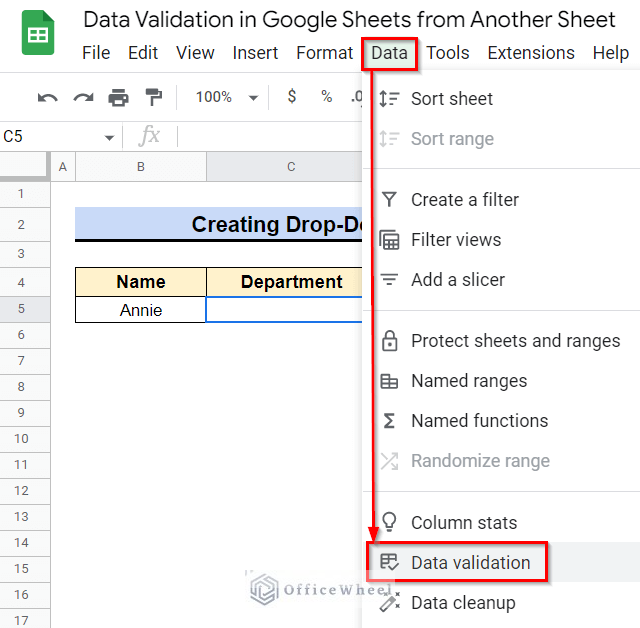The width and height of the screenshot is (640, 628).
Task: Select the paint format roller icon
Action: (153, 97)
